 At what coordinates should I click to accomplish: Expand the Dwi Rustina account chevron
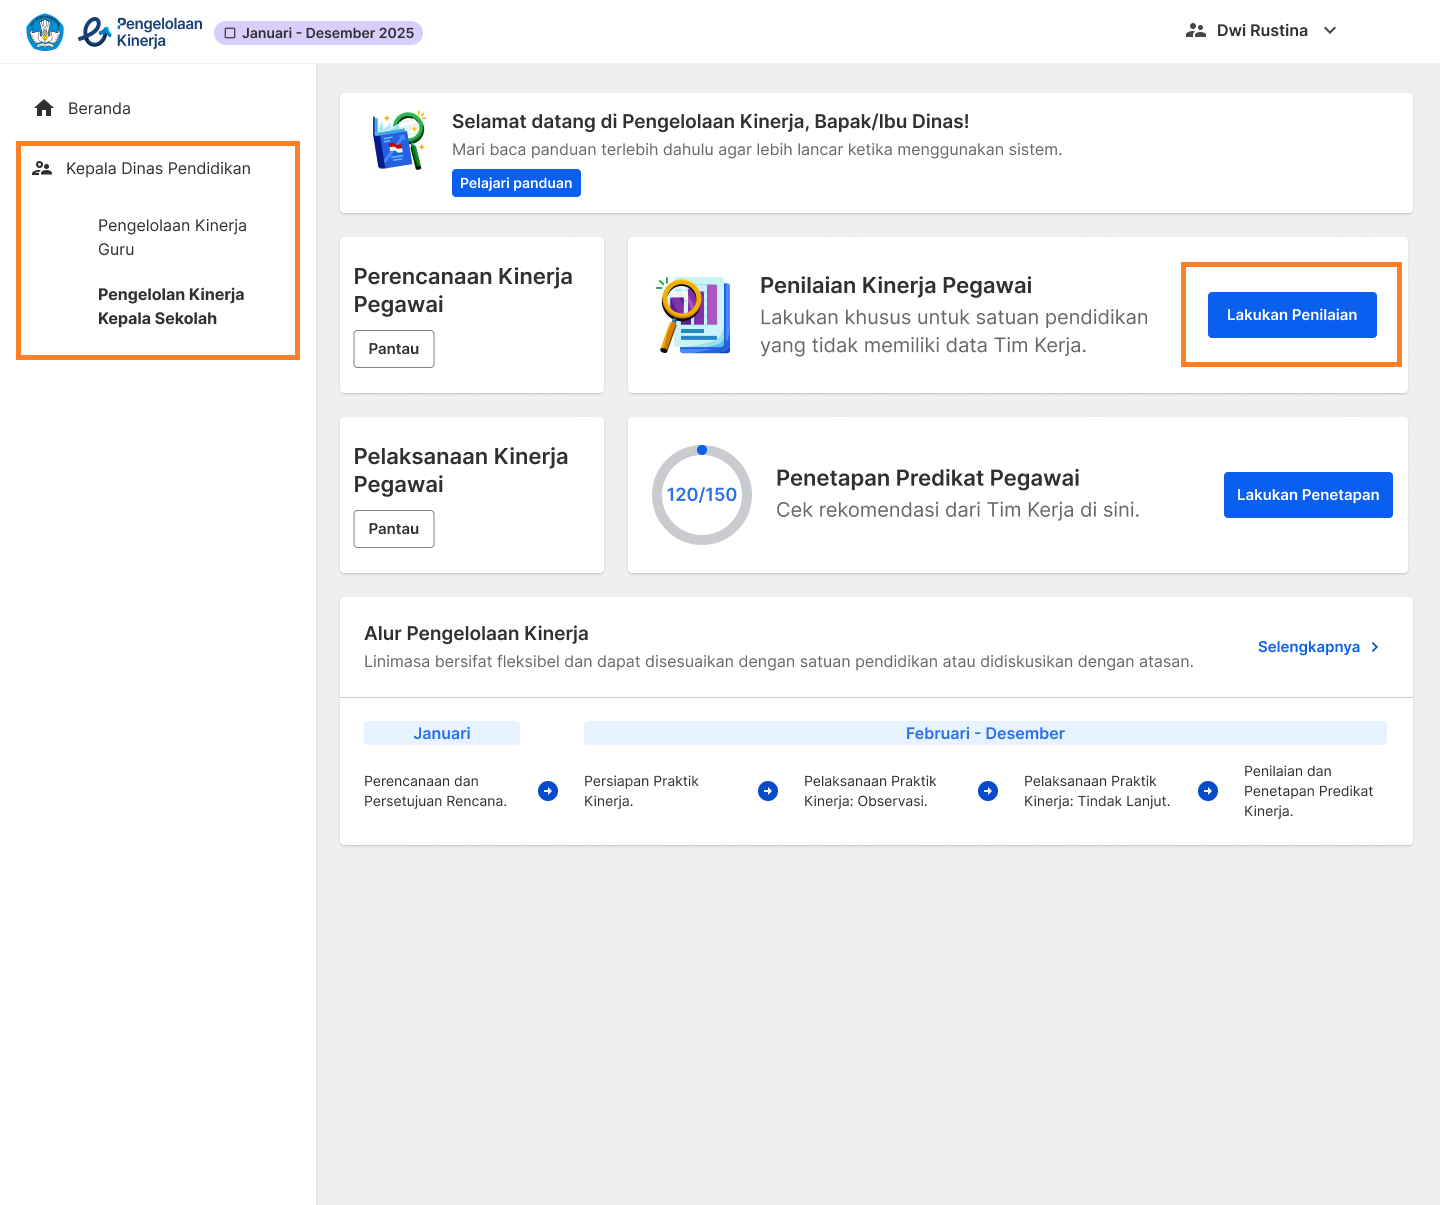[x=1330, y=31]
